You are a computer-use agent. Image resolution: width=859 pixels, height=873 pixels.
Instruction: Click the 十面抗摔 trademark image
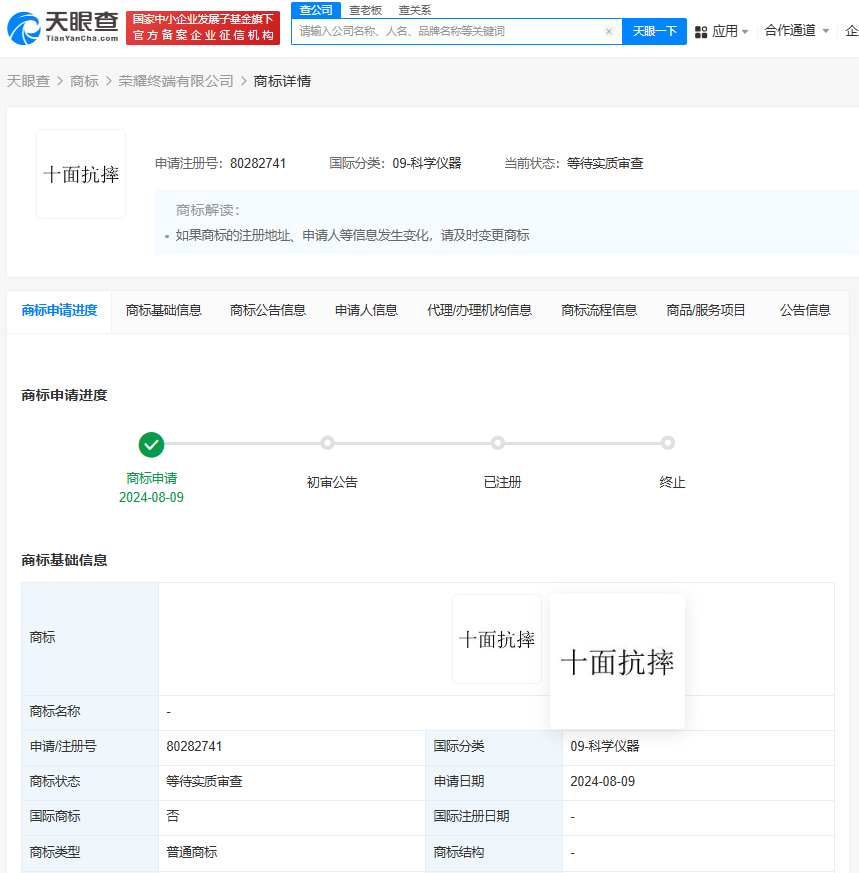(80, 172)
